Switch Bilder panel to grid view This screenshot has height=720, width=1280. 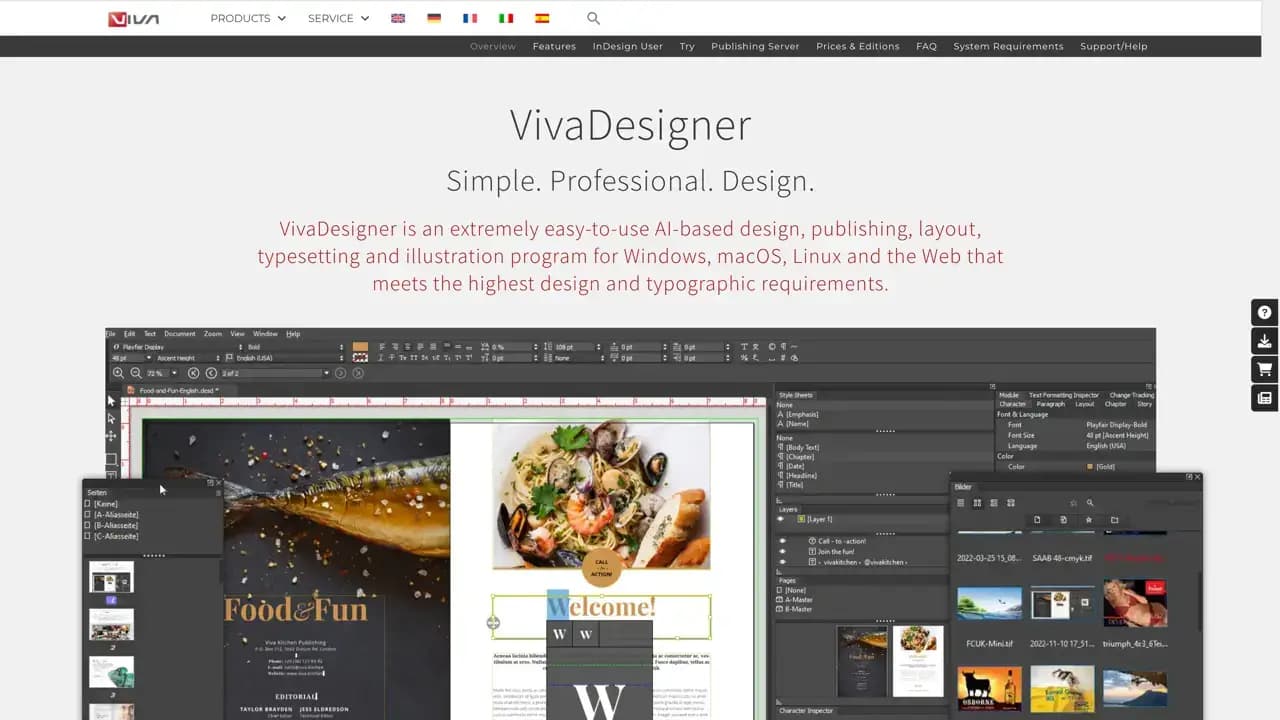click(977, 503)
